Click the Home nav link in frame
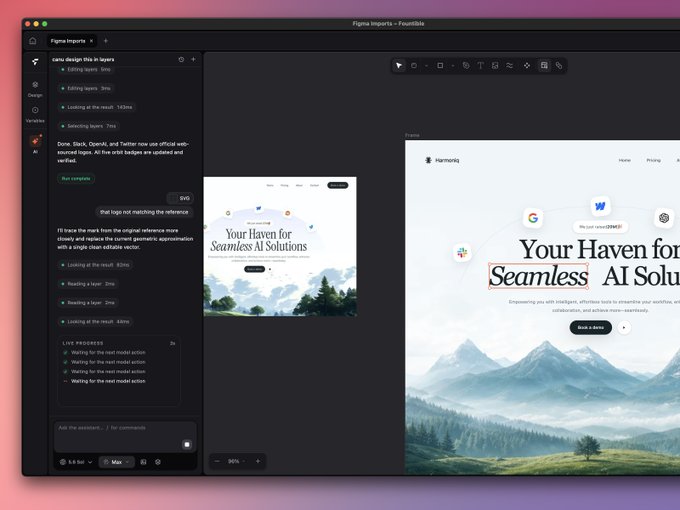This screenshot has width=680, height=510. 624,160
